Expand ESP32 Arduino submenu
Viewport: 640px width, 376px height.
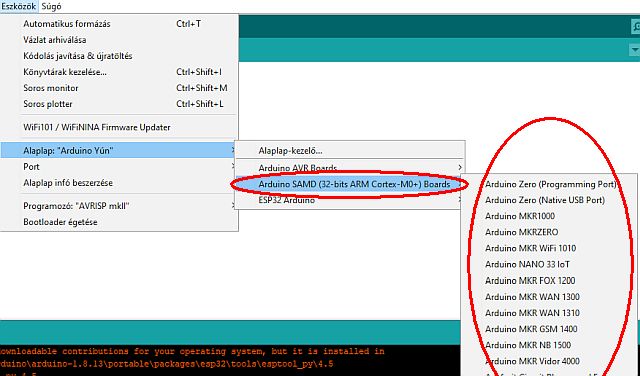pos(349,200)
